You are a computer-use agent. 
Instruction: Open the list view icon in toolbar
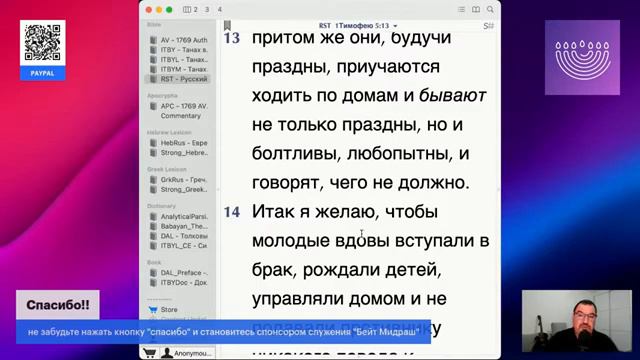coord(461,9)
